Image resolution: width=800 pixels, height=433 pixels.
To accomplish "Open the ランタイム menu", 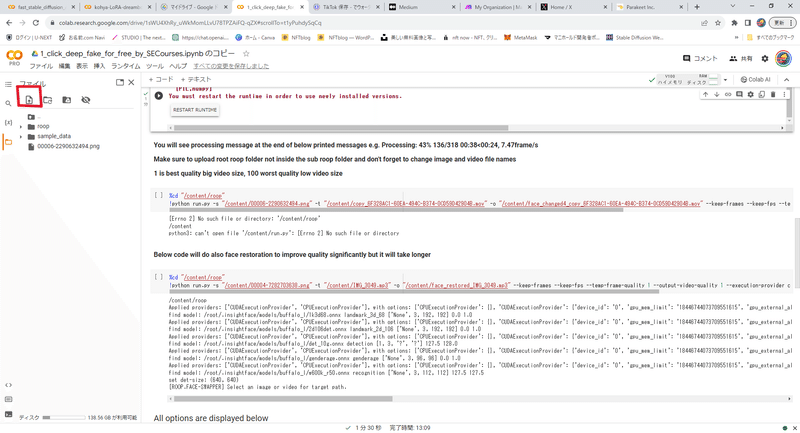I will coord(126,66).
